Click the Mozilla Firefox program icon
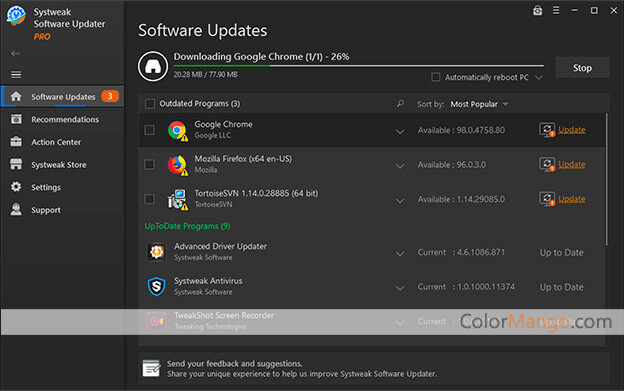The image size is (624, 391). point(177,165)
